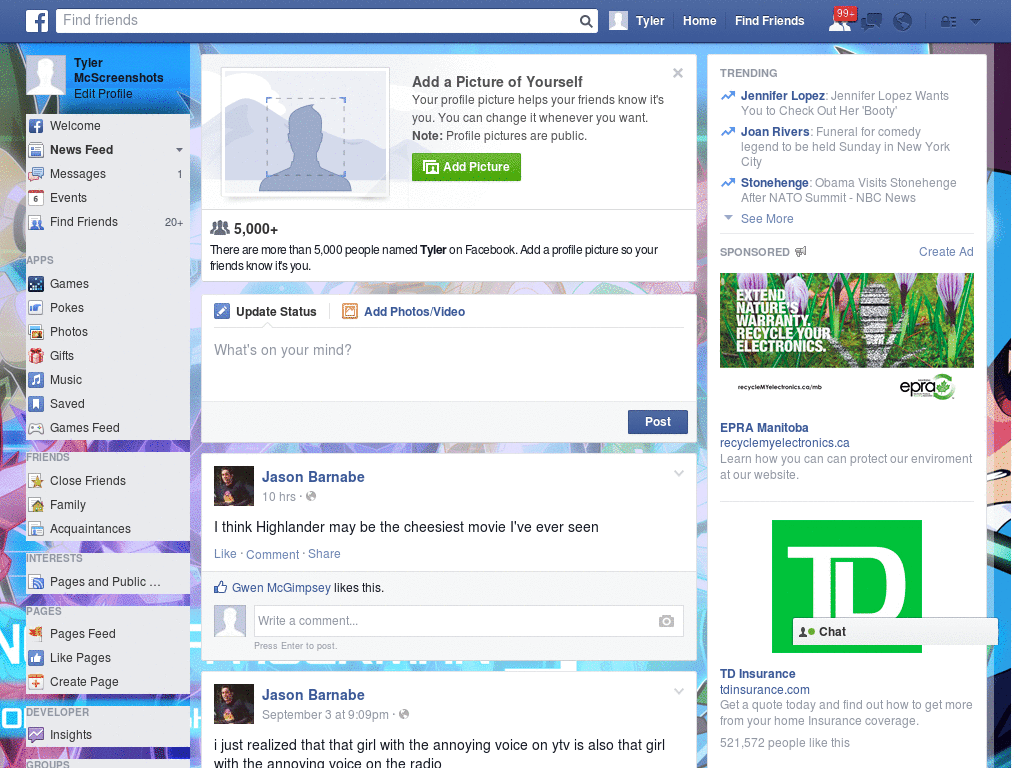Click Jason Barnabe's avatar on September 3 post
The height and width of the screenshot is (768, 1024).
234,704
